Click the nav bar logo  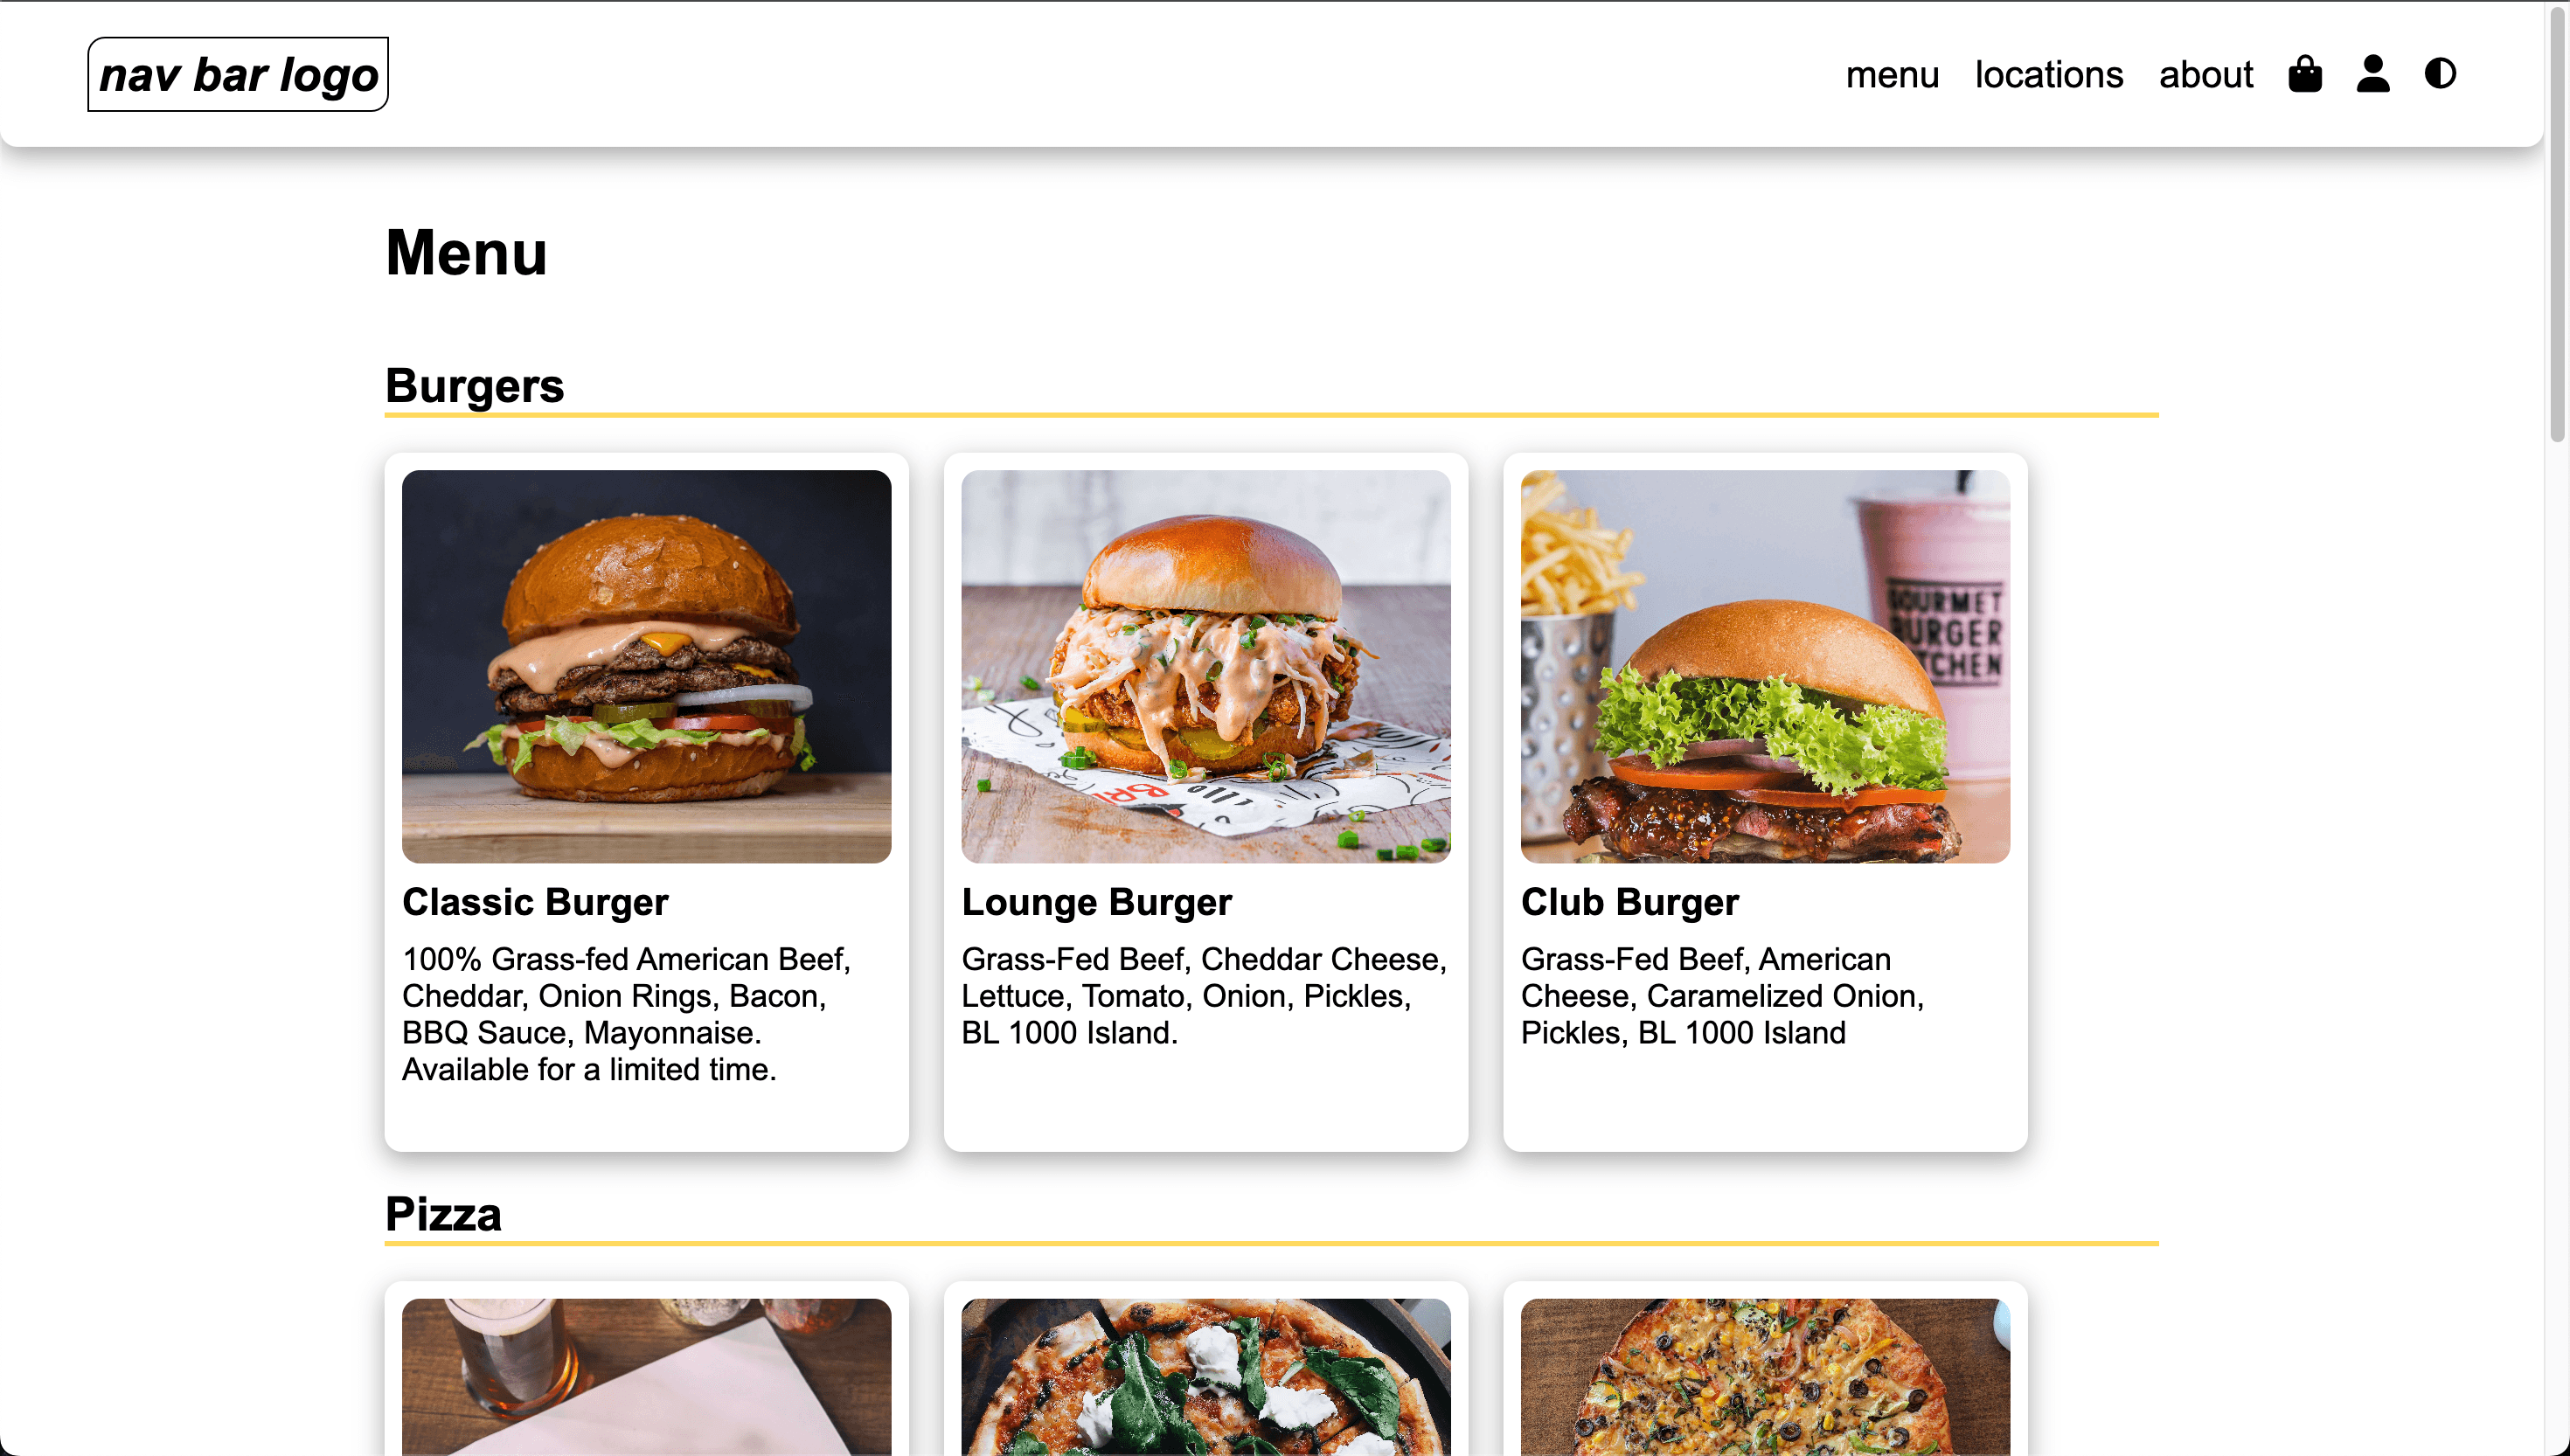[239, 73]
